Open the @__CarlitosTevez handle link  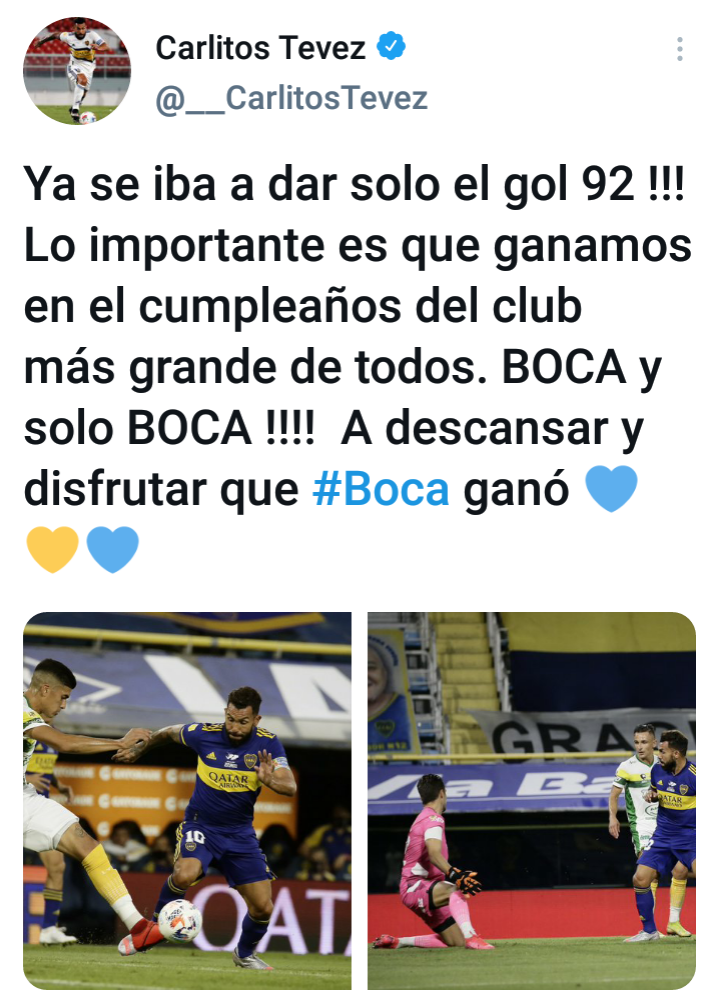click(291, 99)
